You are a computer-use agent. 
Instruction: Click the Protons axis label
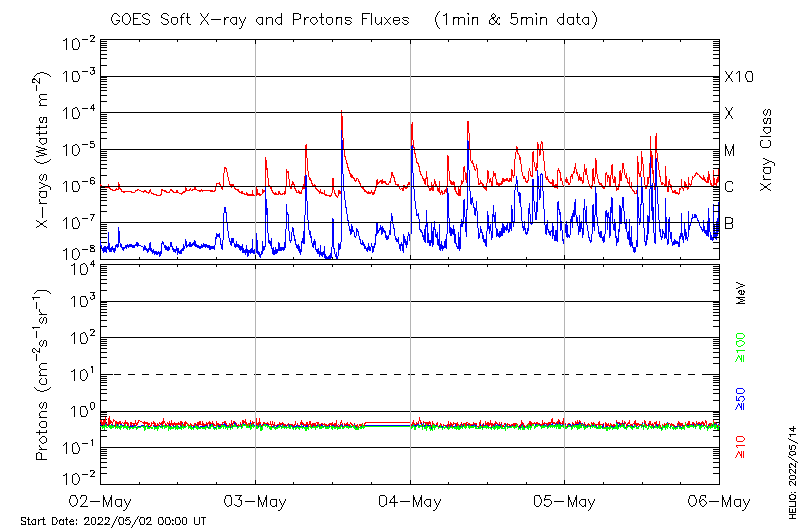42,374
